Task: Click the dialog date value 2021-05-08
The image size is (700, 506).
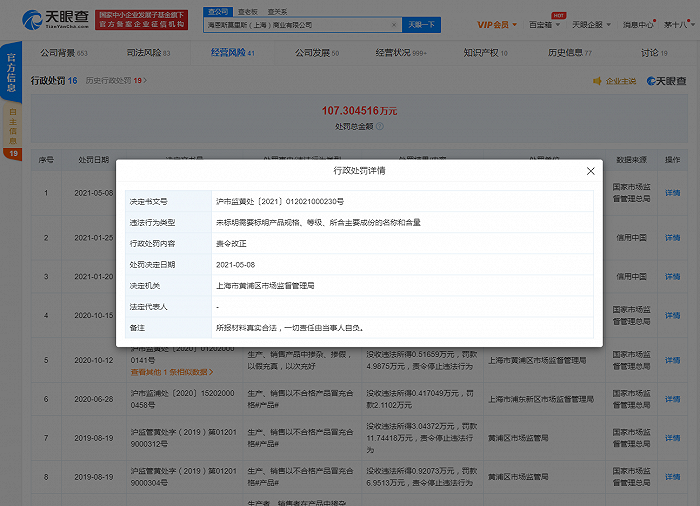Action: coord(235,264)
